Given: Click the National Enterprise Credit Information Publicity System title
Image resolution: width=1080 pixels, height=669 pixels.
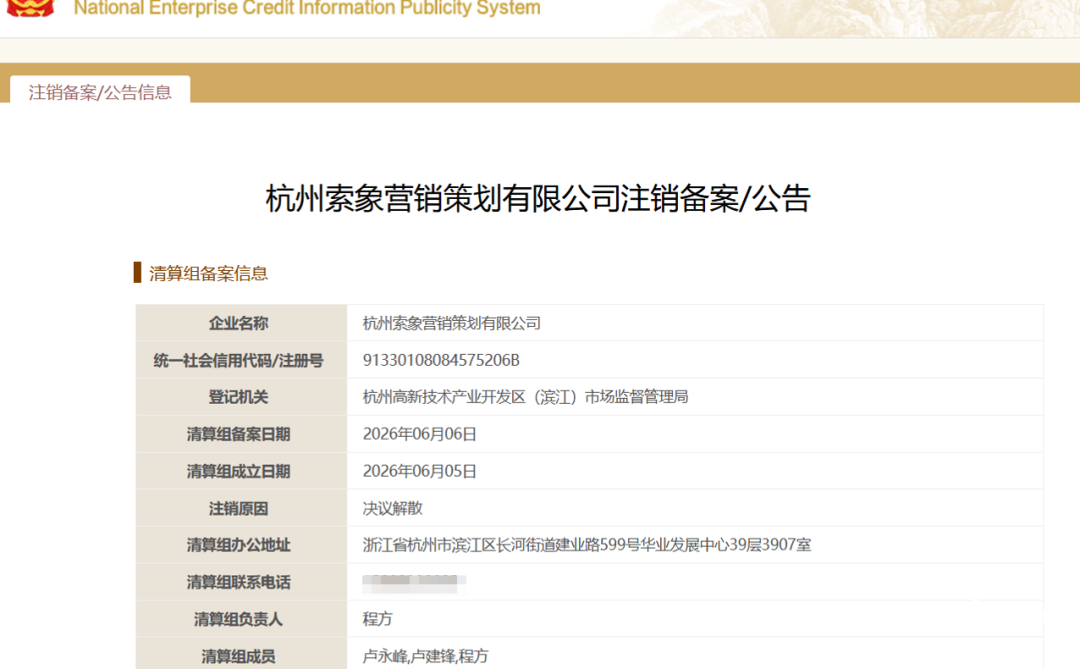Looking at the screenshot, I should (307, 8).
